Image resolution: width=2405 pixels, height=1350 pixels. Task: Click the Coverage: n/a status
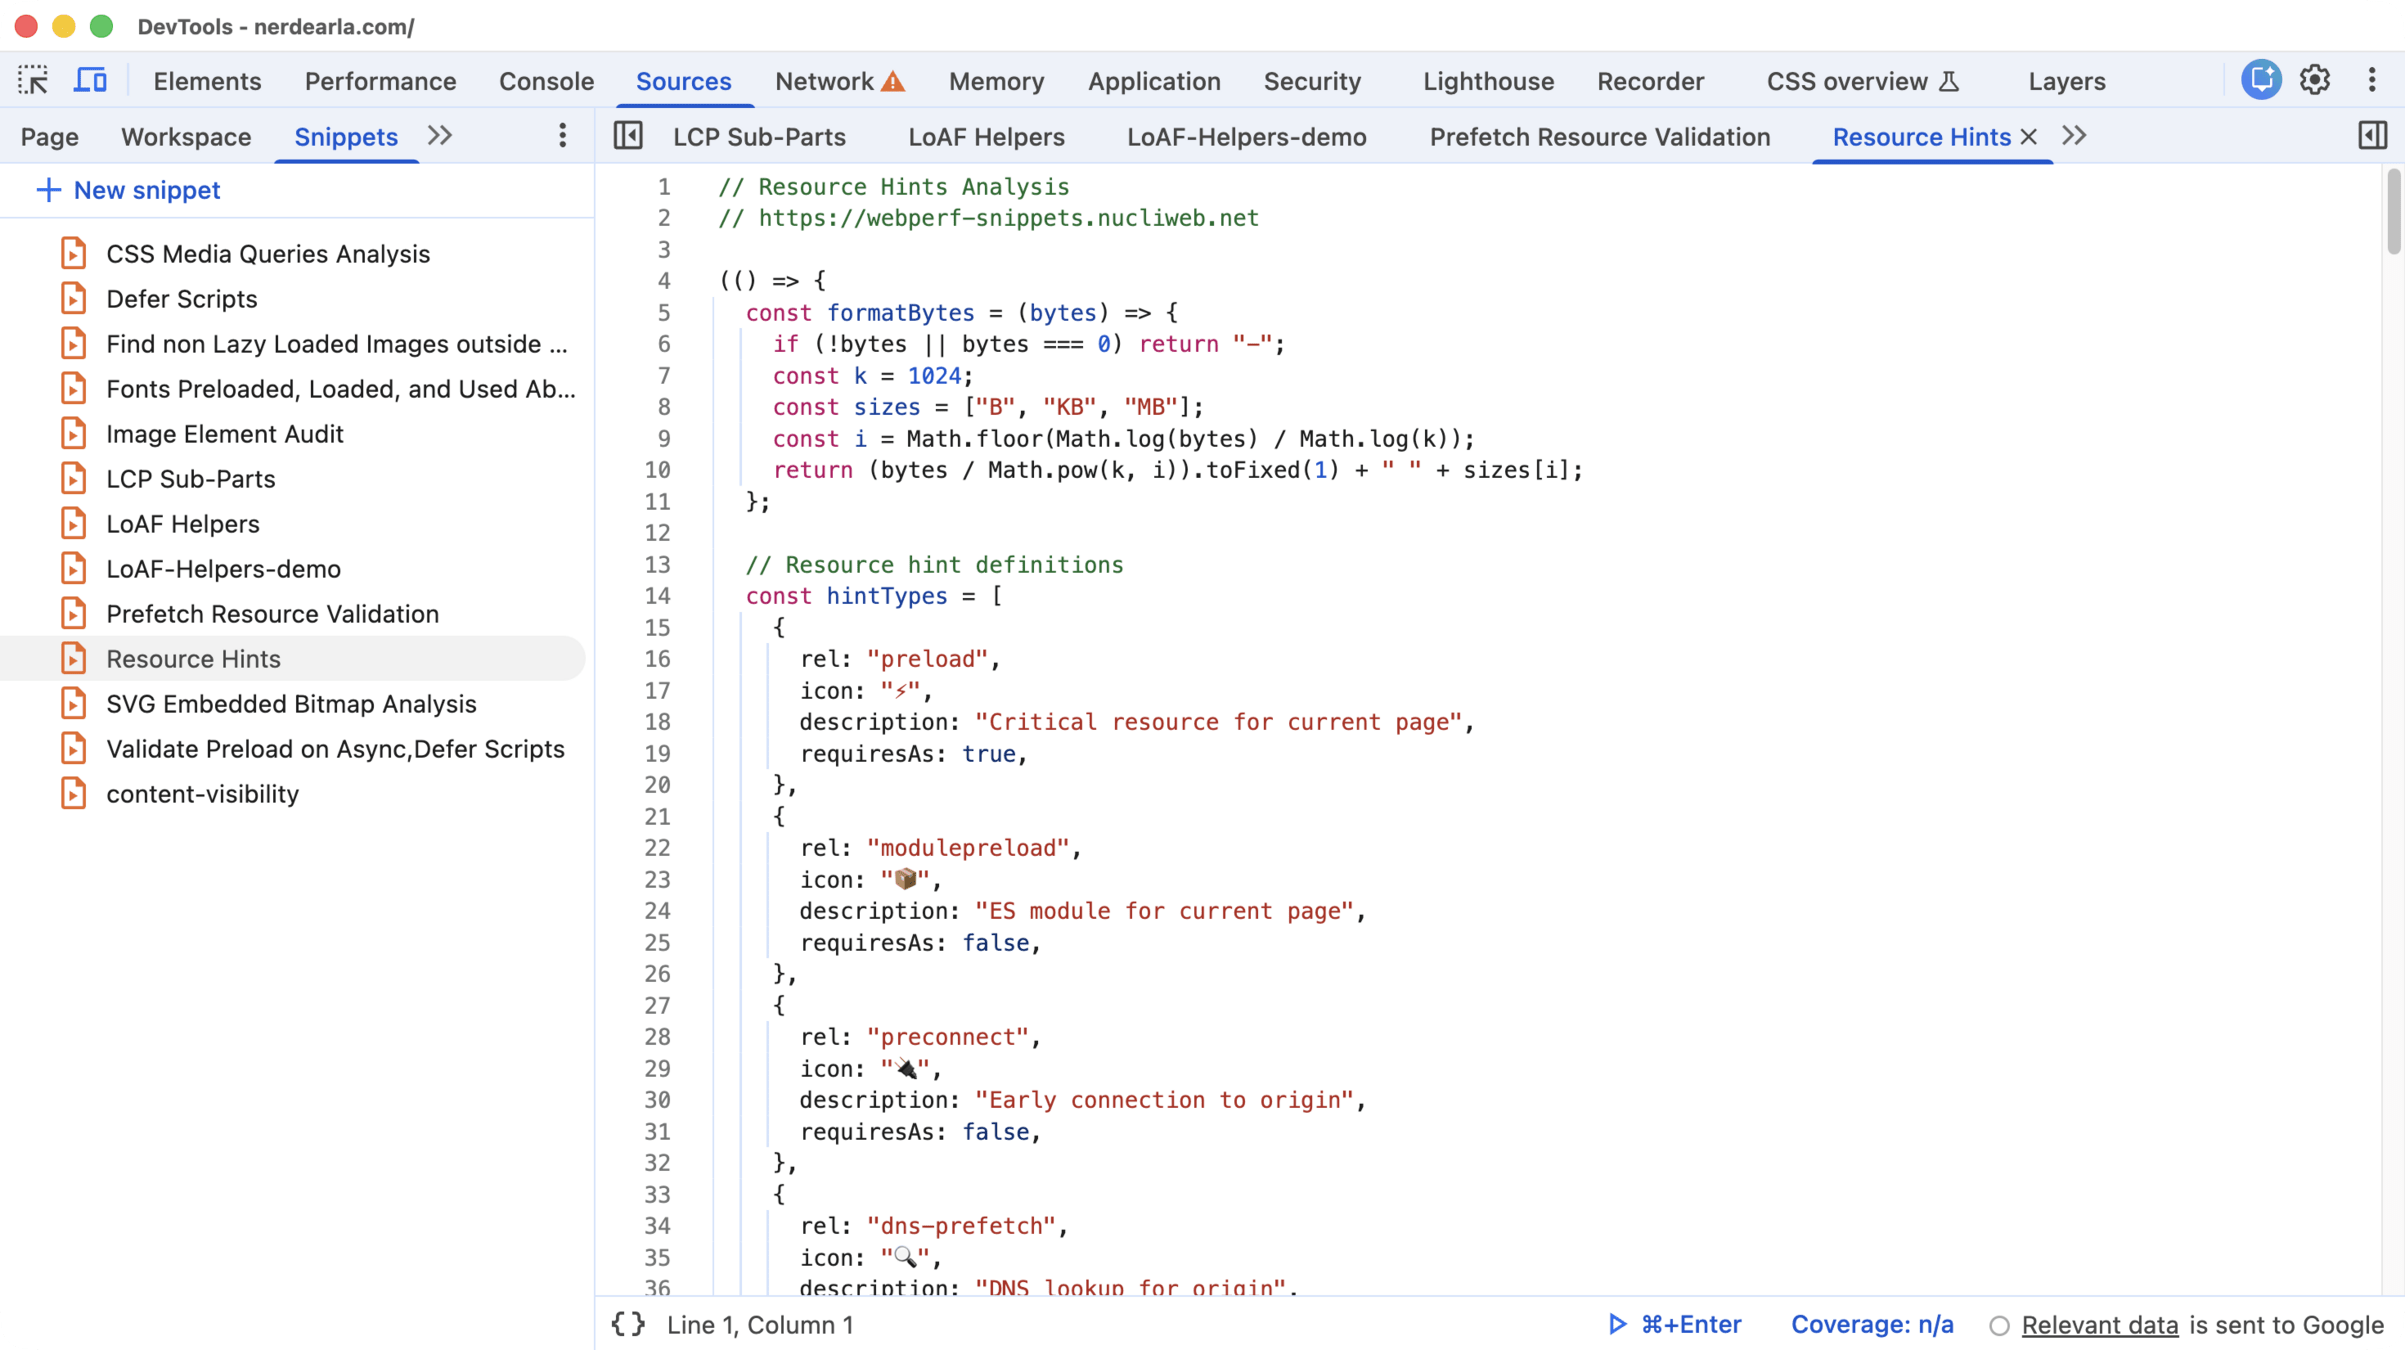[1871, 1324]
